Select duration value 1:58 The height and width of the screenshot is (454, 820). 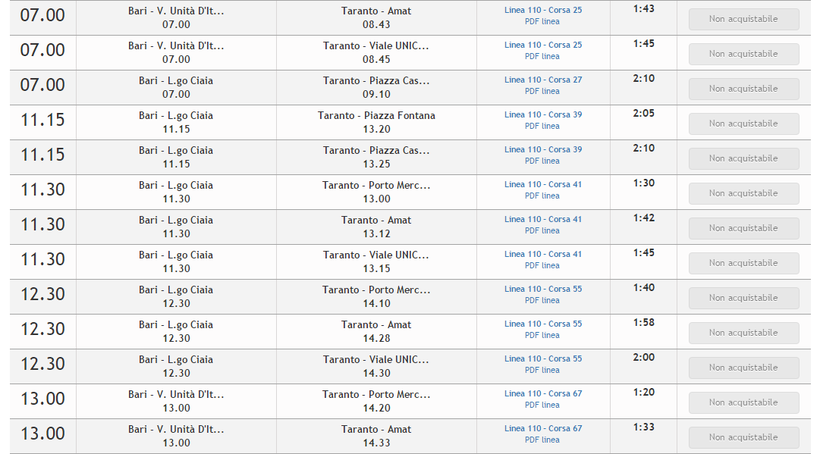coord(644,323)
